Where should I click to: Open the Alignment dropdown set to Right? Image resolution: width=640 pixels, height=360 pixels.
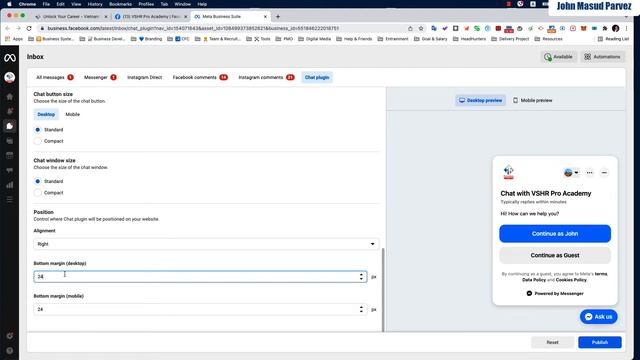tap(206, 244)
